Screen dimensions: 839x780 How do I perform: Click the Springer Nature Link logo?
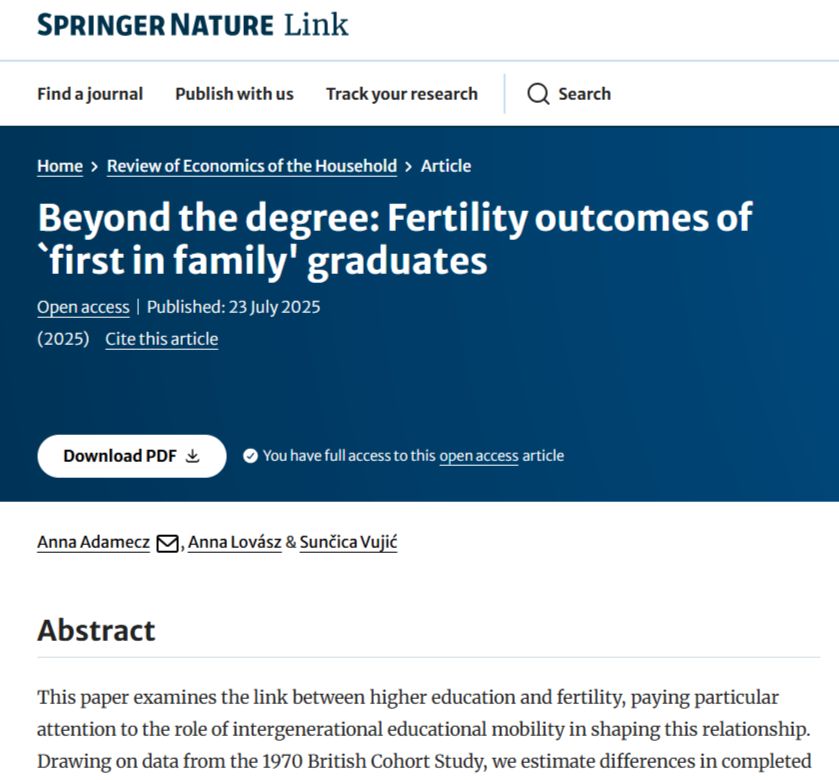tap(193, 25)
